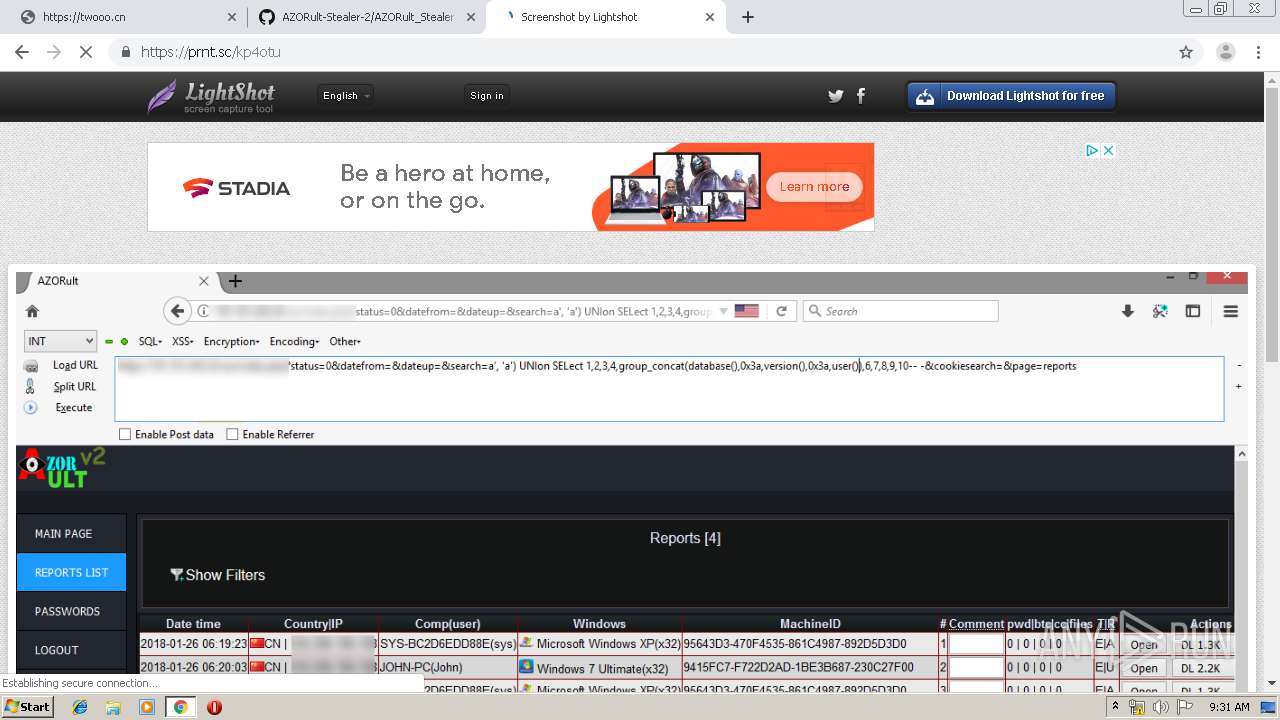
Task: Close the https://twooo.cn tab
Action: point(232,17)
